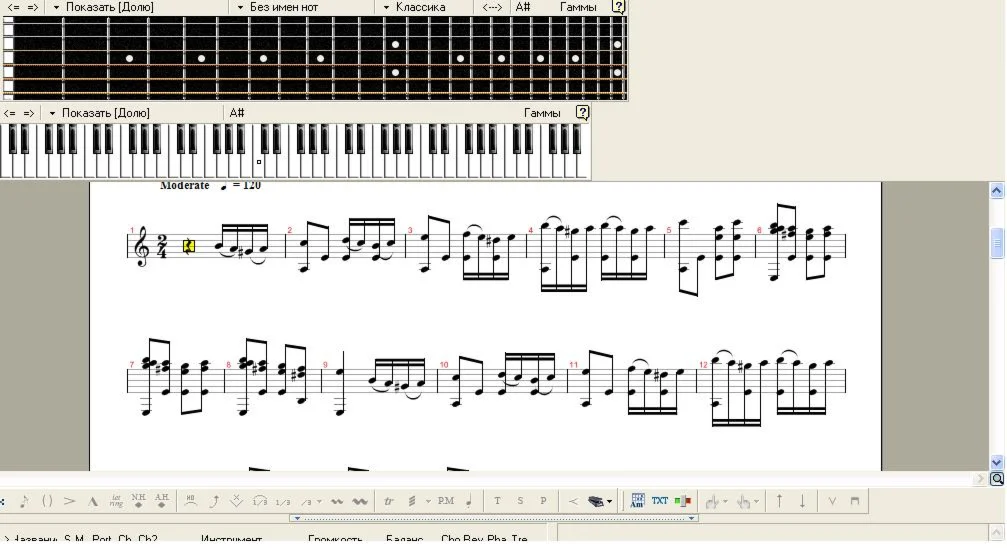Viewport: 1007px width, 551px height.
Task: Apply artificial harmonic (A.H.) to note
Action: tap(162, 501)
